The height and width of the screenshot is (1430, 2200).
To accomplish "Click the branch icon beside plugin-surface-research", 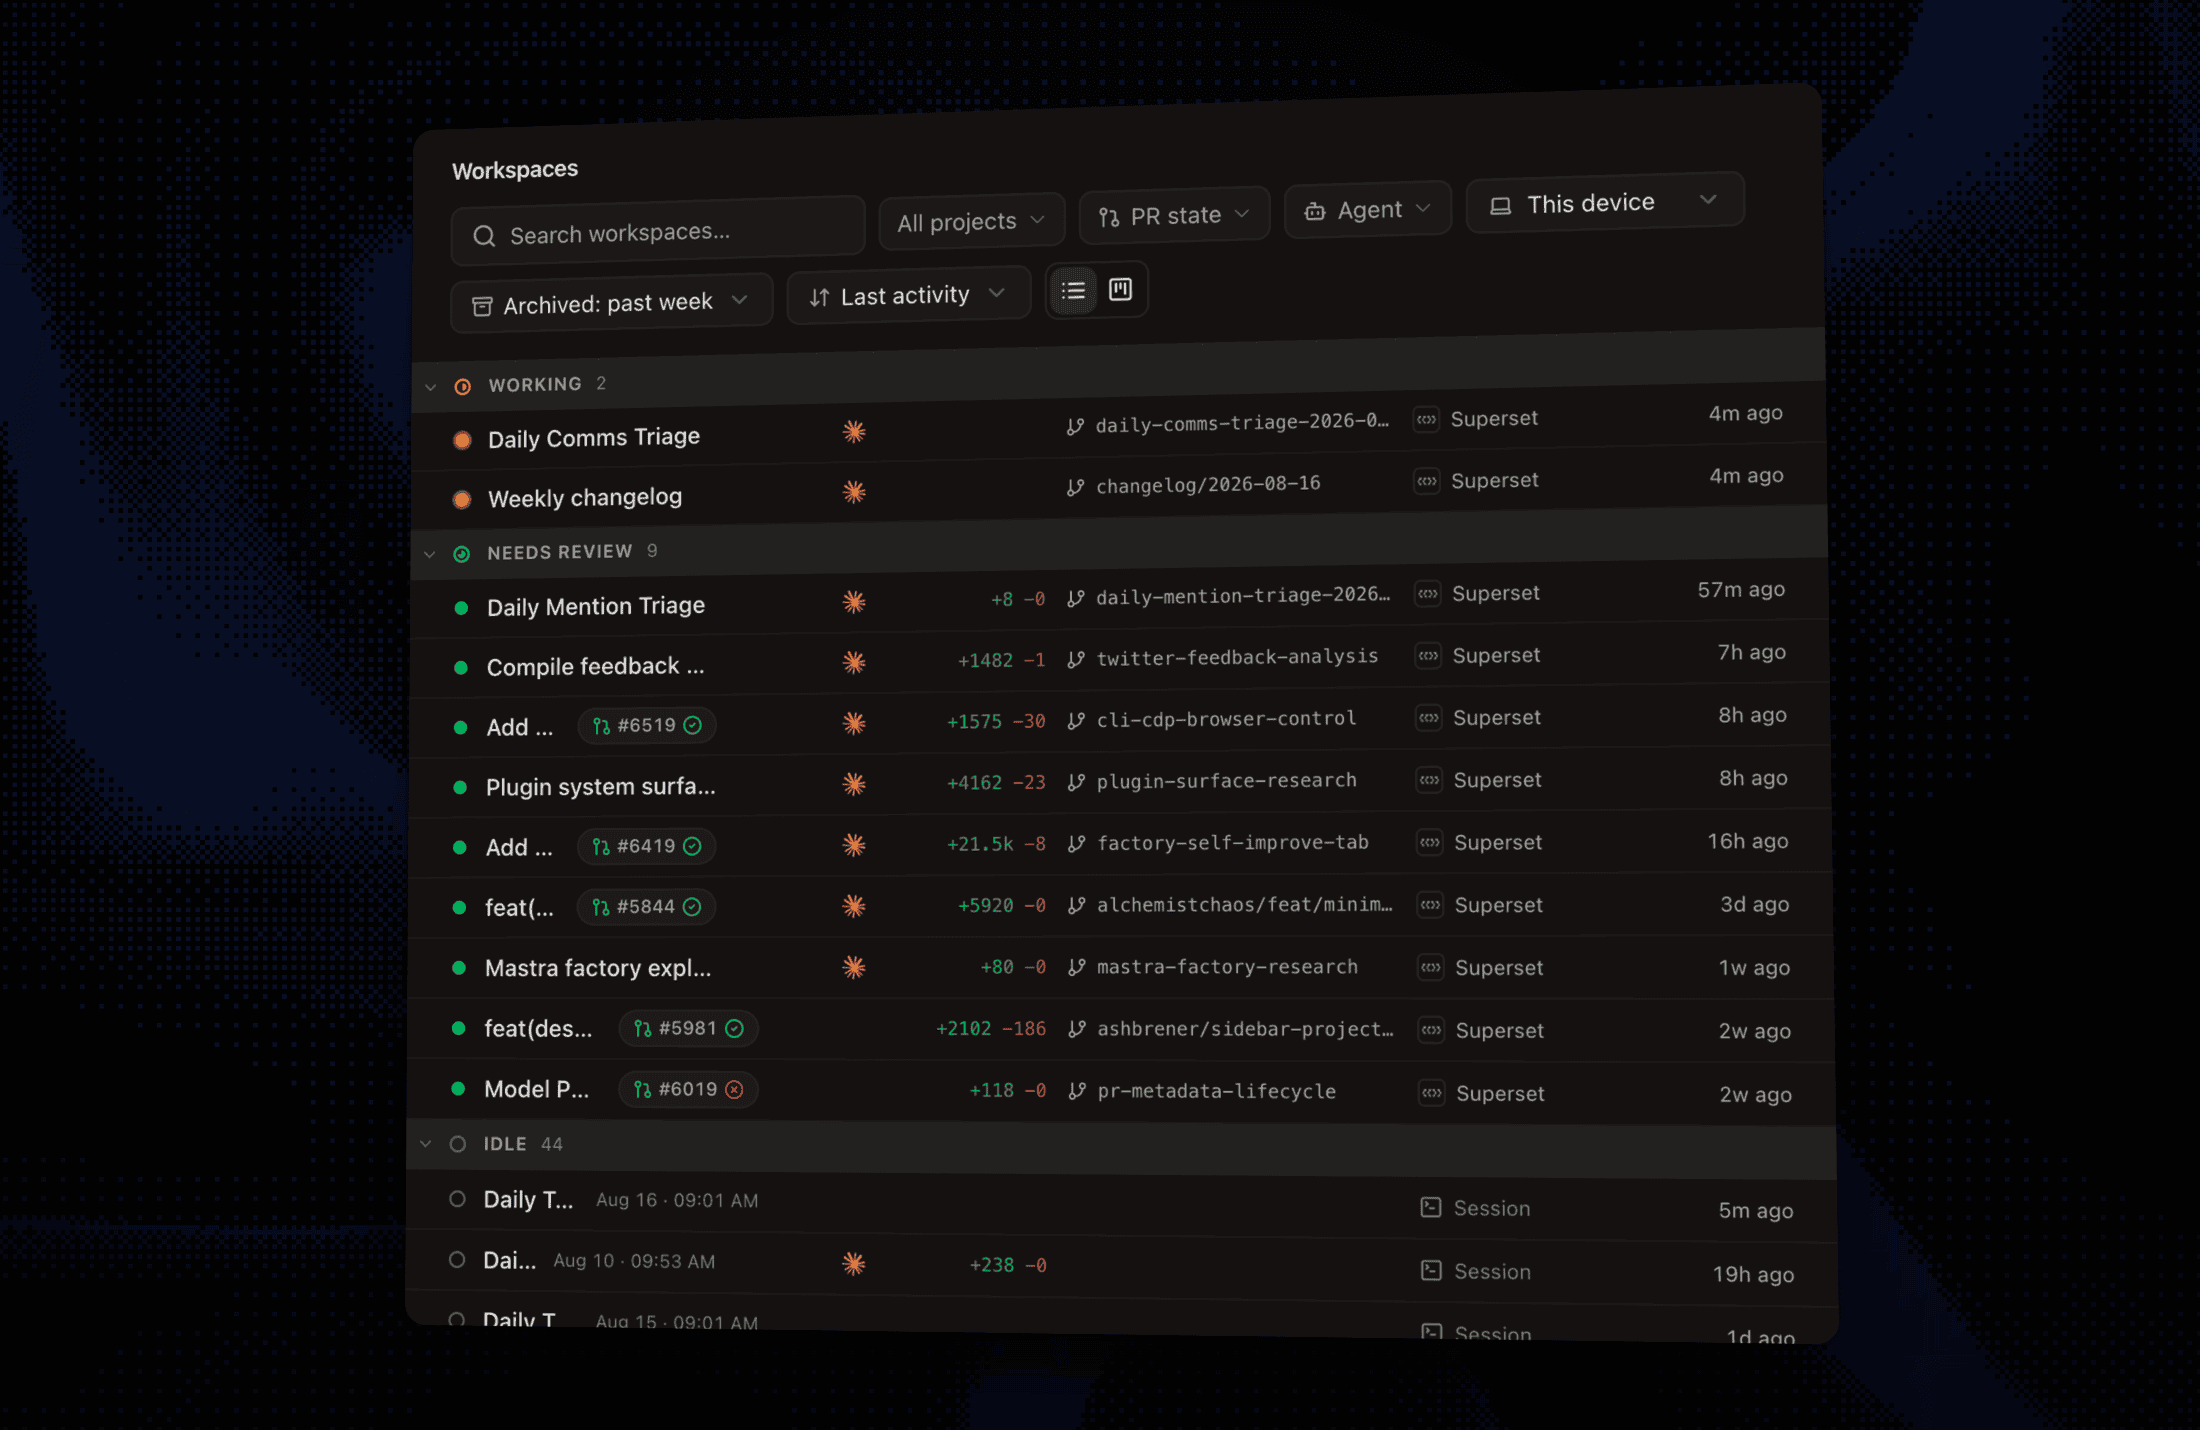I will pyautogui.click(x=1076, y=783).
